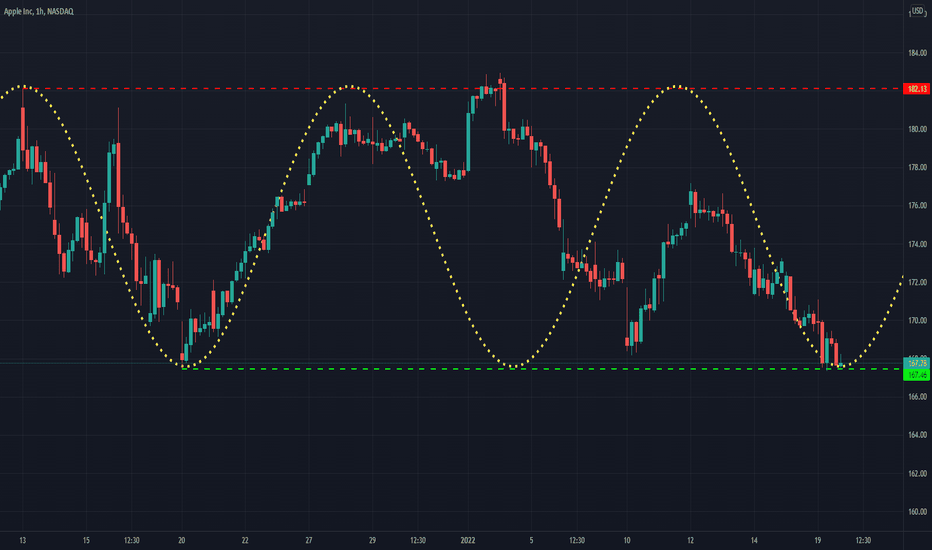Click the 162.00 price scale label
The image size is (932, 550).
(917, 473)
